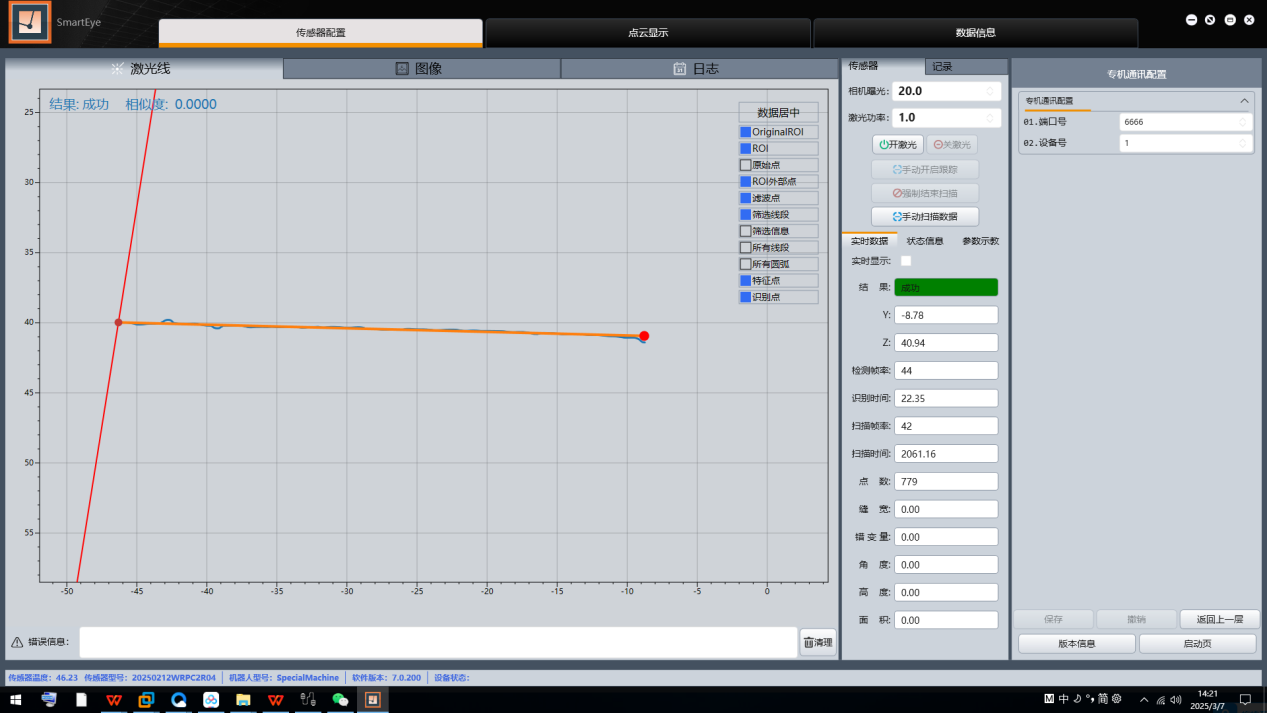Open WeChat from the taskbar
The height and width of the screenshot is (713, 1267).
click(x=340, y=700)
